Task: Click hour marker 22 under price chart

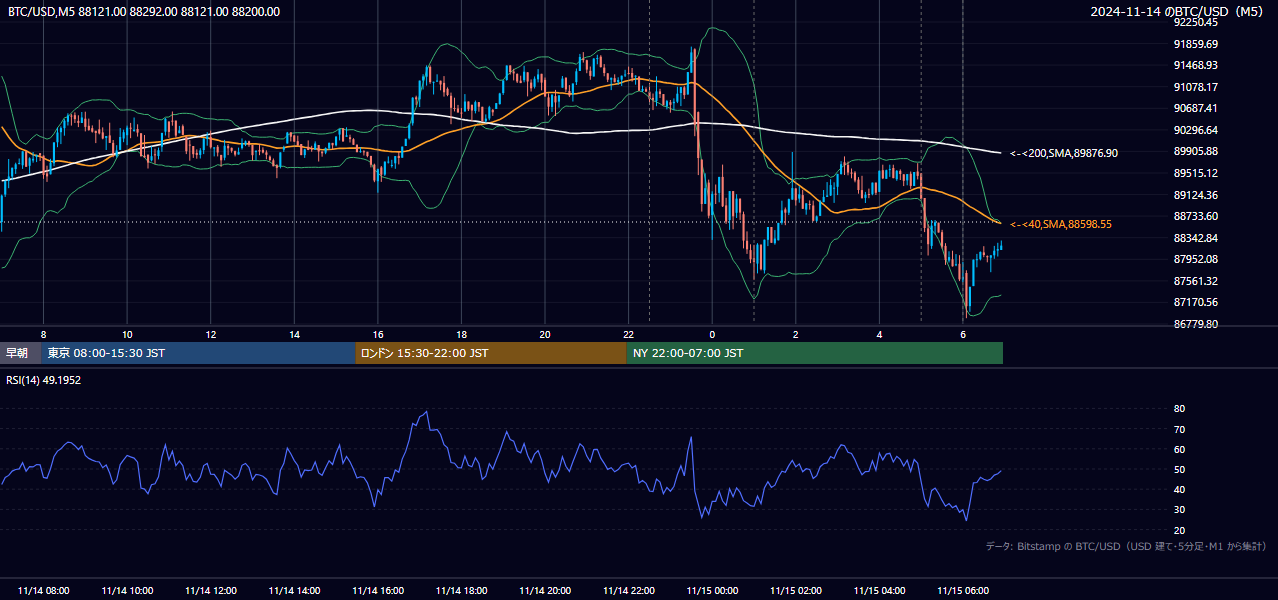Action: coord(629,334)
